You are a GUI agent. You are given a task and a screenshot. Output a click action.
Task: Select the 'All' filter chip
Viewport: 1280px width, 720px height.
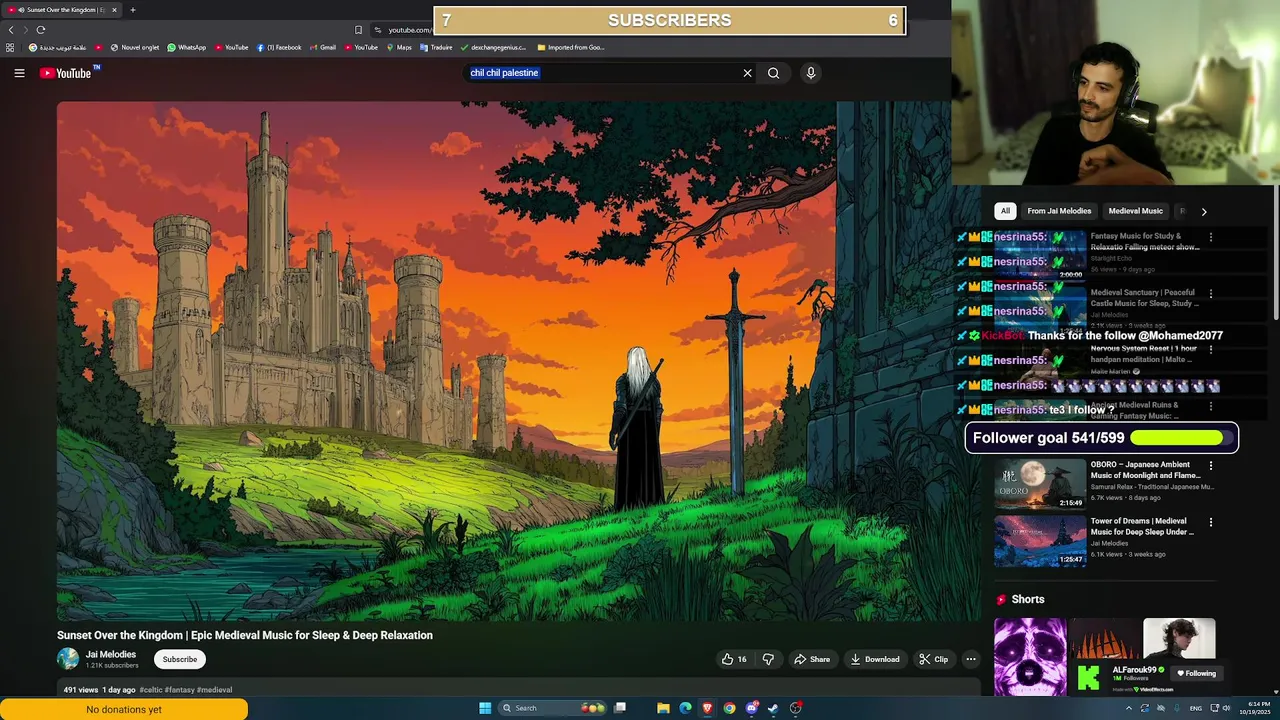pyautogui.click(x=1005, y=211)
